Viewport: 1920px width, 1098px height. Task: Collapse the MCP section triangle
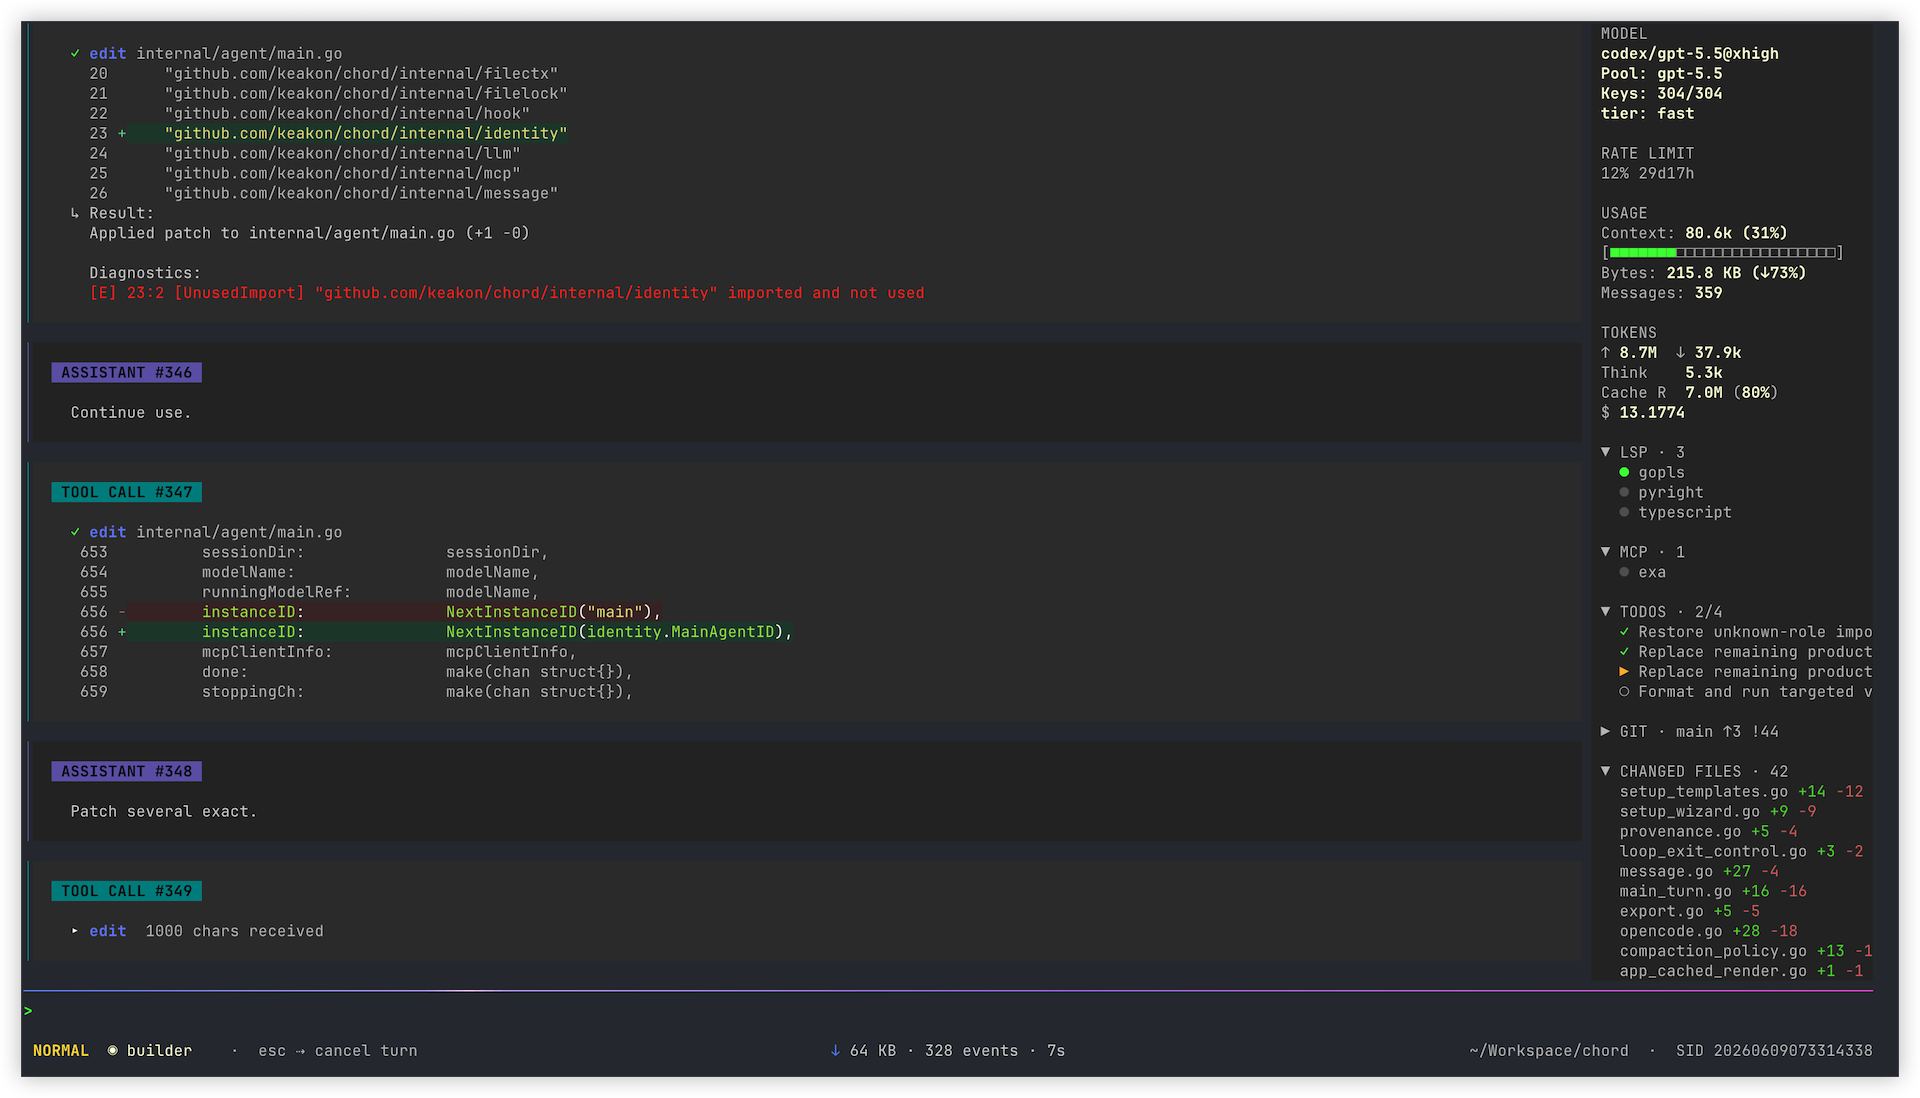(1606, 552)
